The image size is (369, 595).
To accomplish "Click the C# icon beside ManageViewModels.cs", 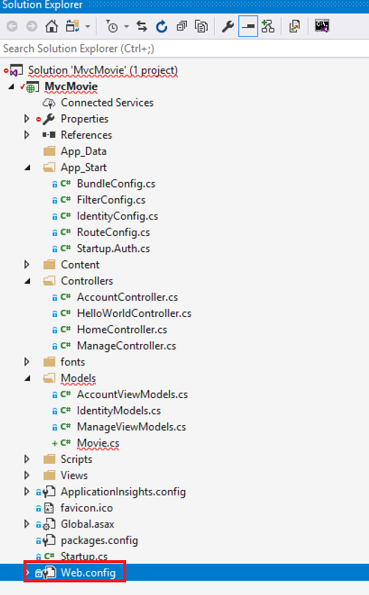I will [66, 427].
